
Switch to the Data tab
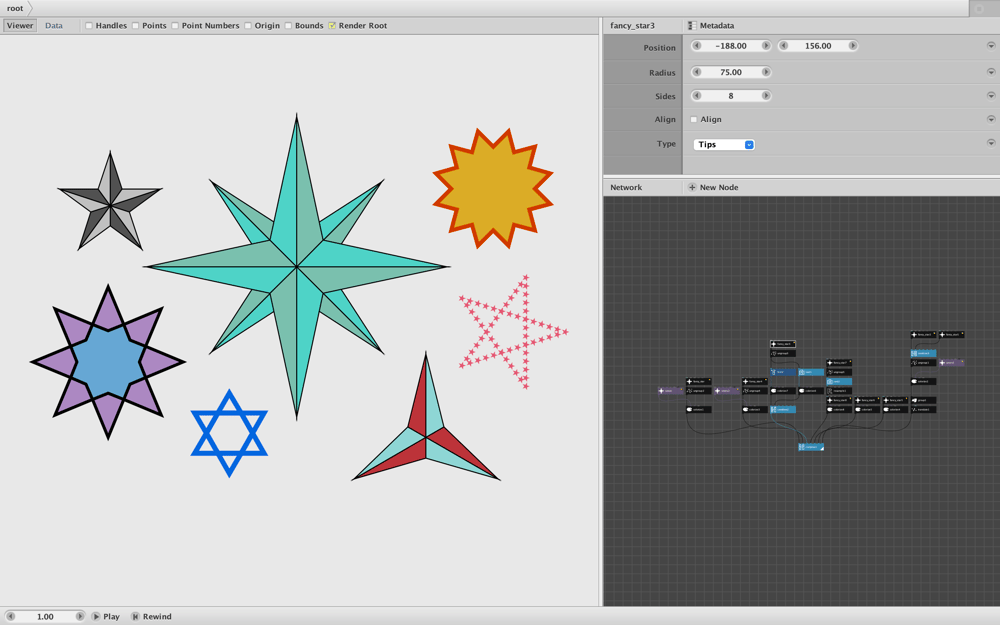(x=54, y=26)
